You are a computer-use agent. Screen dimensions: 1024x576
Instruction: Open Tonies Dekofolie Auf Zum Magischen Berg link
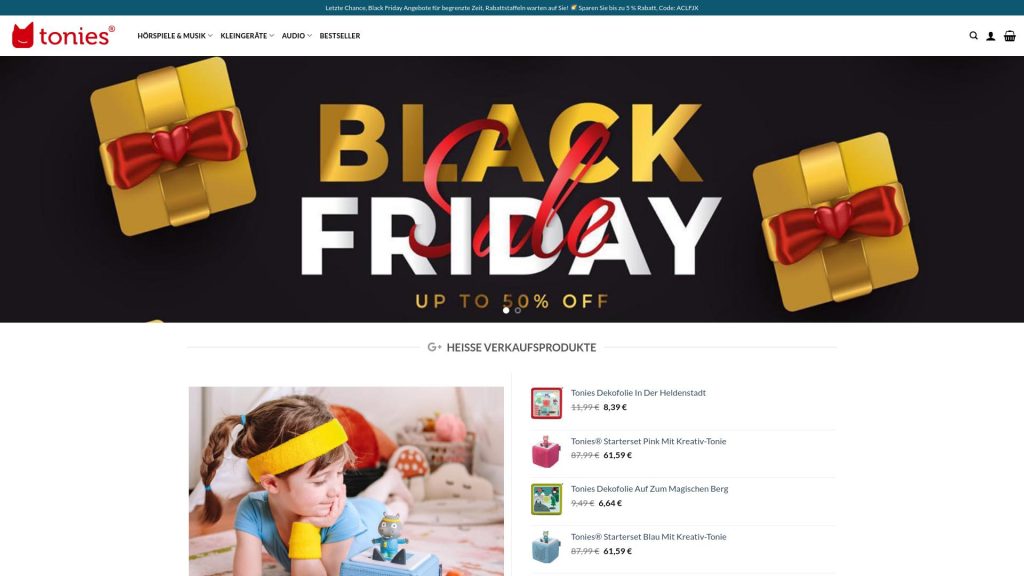pos(649,488)
